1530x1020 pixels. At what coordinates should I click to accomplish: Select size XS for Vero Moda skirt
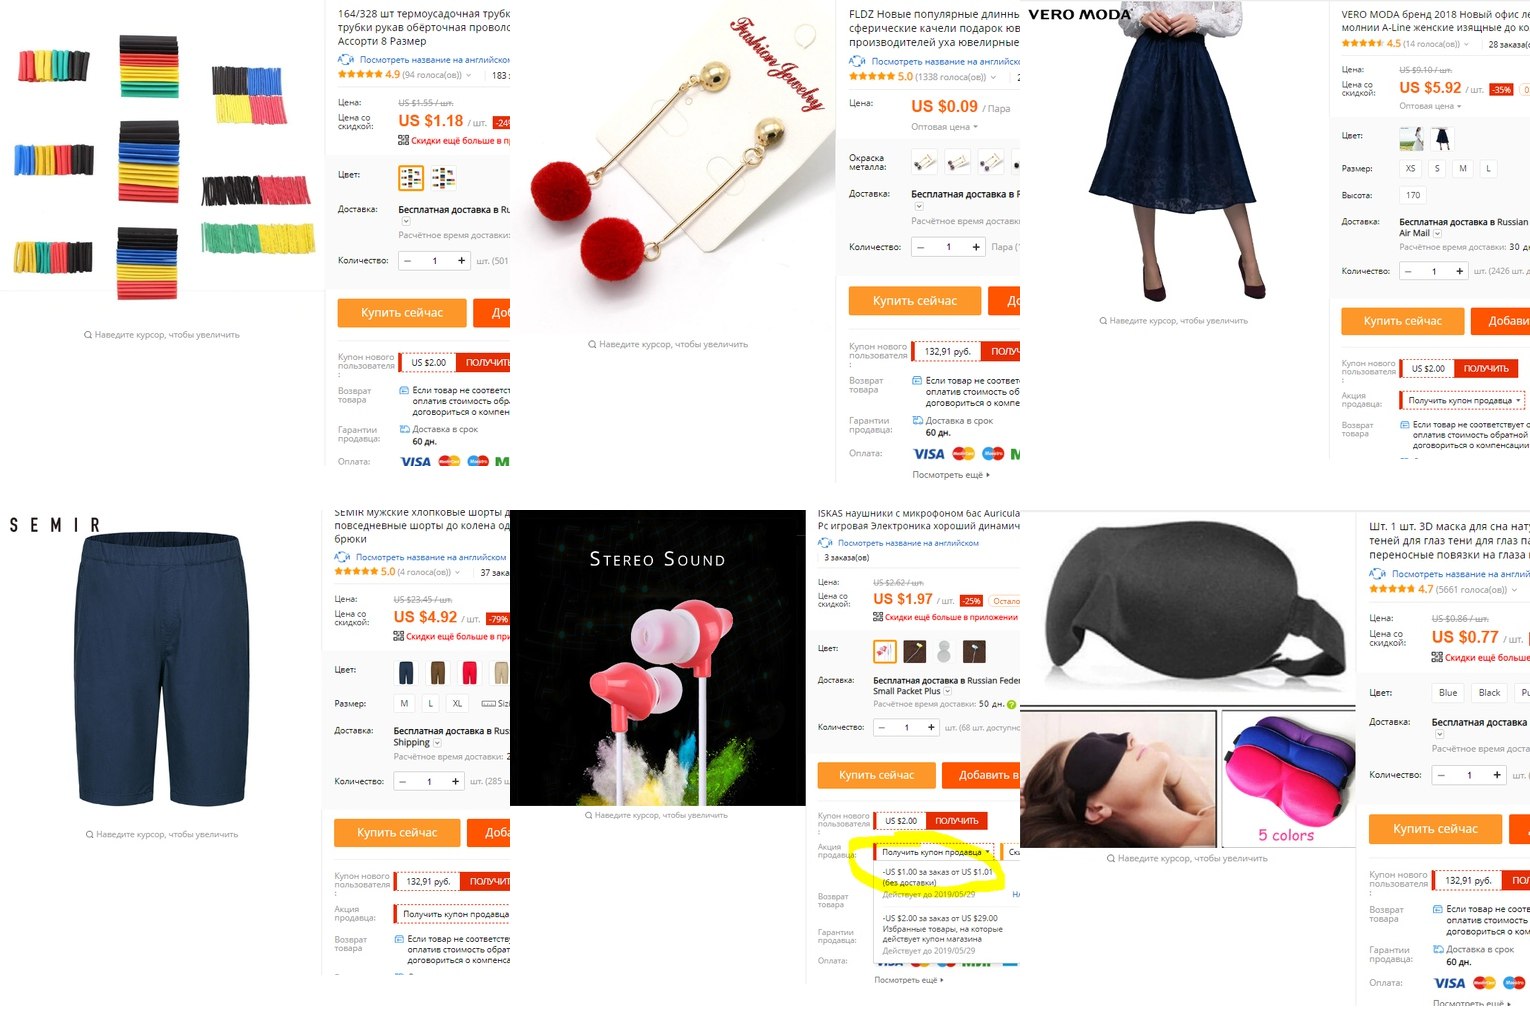[1410, 168]
